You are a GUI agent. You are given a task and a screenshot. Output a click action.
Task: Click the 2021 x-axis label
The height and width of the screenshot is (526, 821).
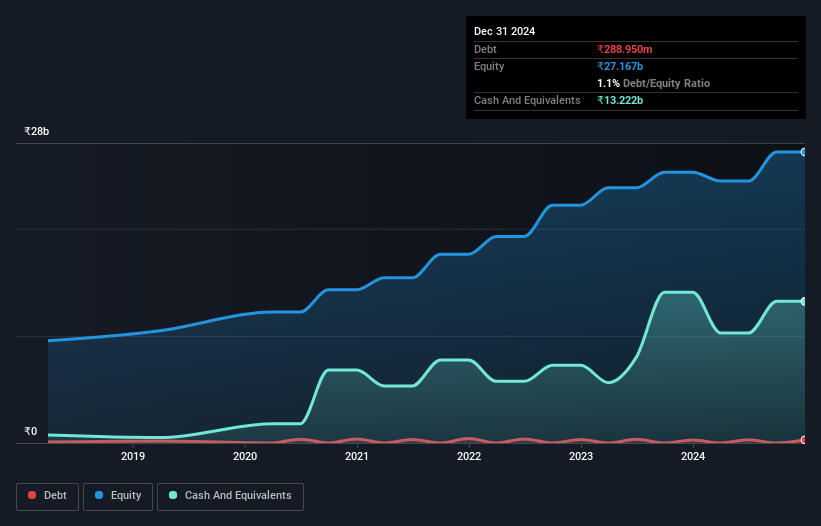pyautogui.click(x=357, y=456)
